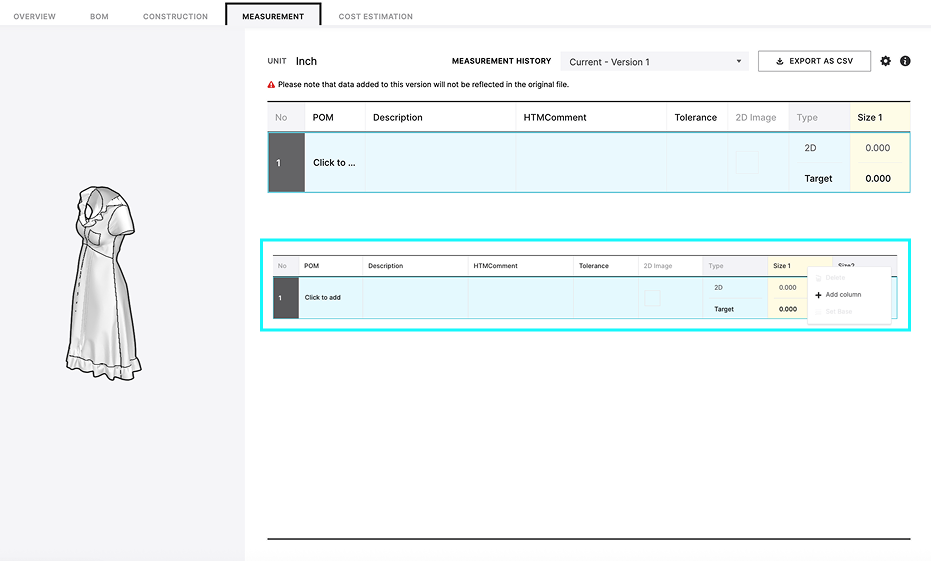Click the empty Tolerance cell in top row 1
931x561 pixels.
(698, 163)
